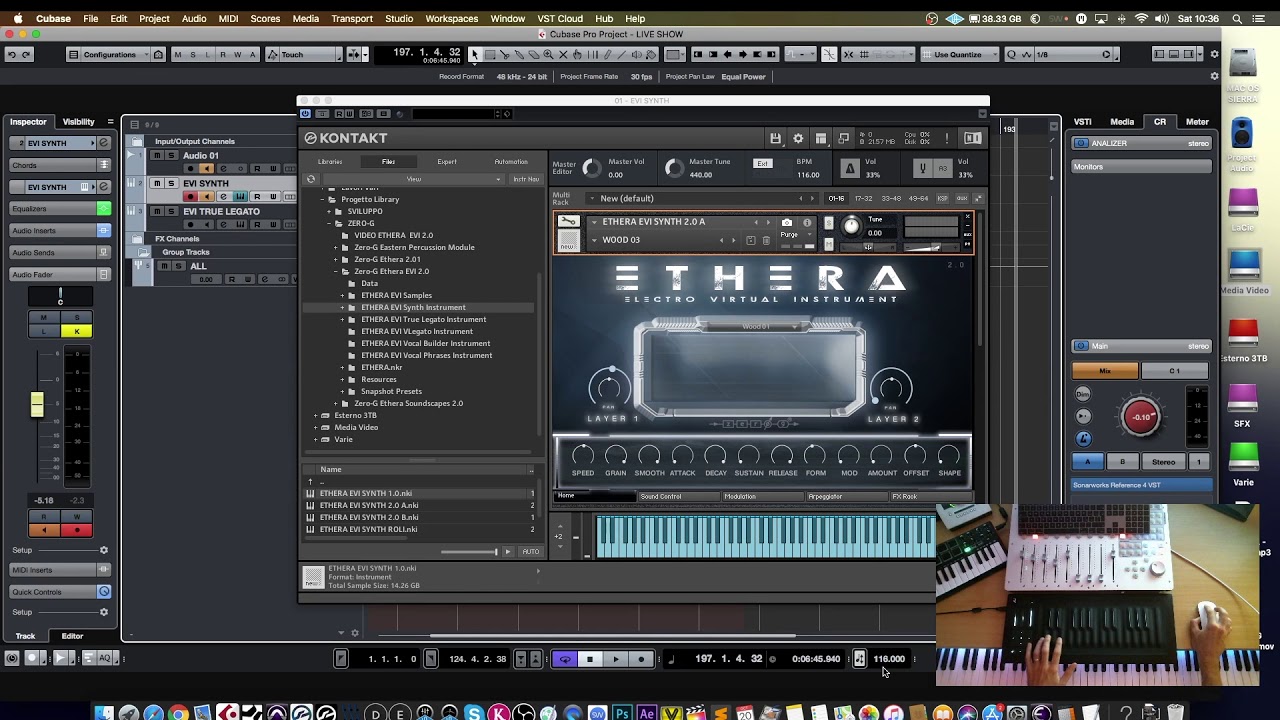
Task: Switch to Kontakt Automation tab
Action: click(x=511, y=162)
